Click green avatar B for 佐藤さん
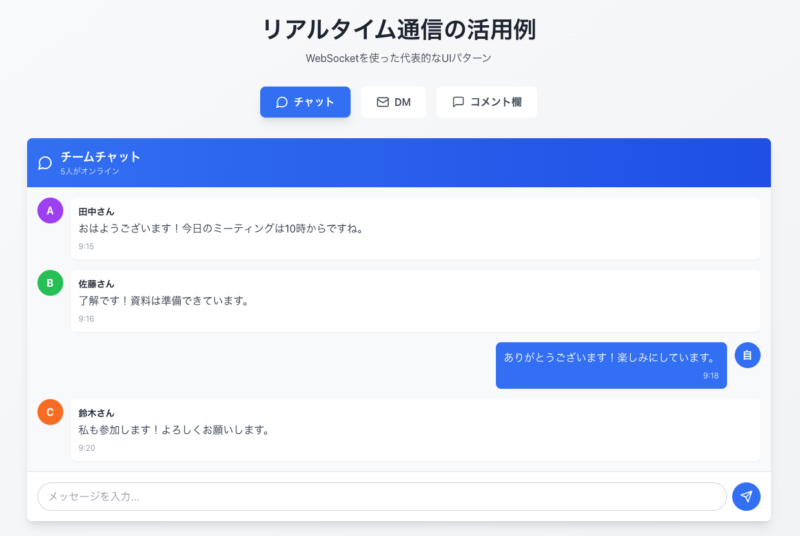This screenshot has width=800, height=536. [x=50, y=283]
